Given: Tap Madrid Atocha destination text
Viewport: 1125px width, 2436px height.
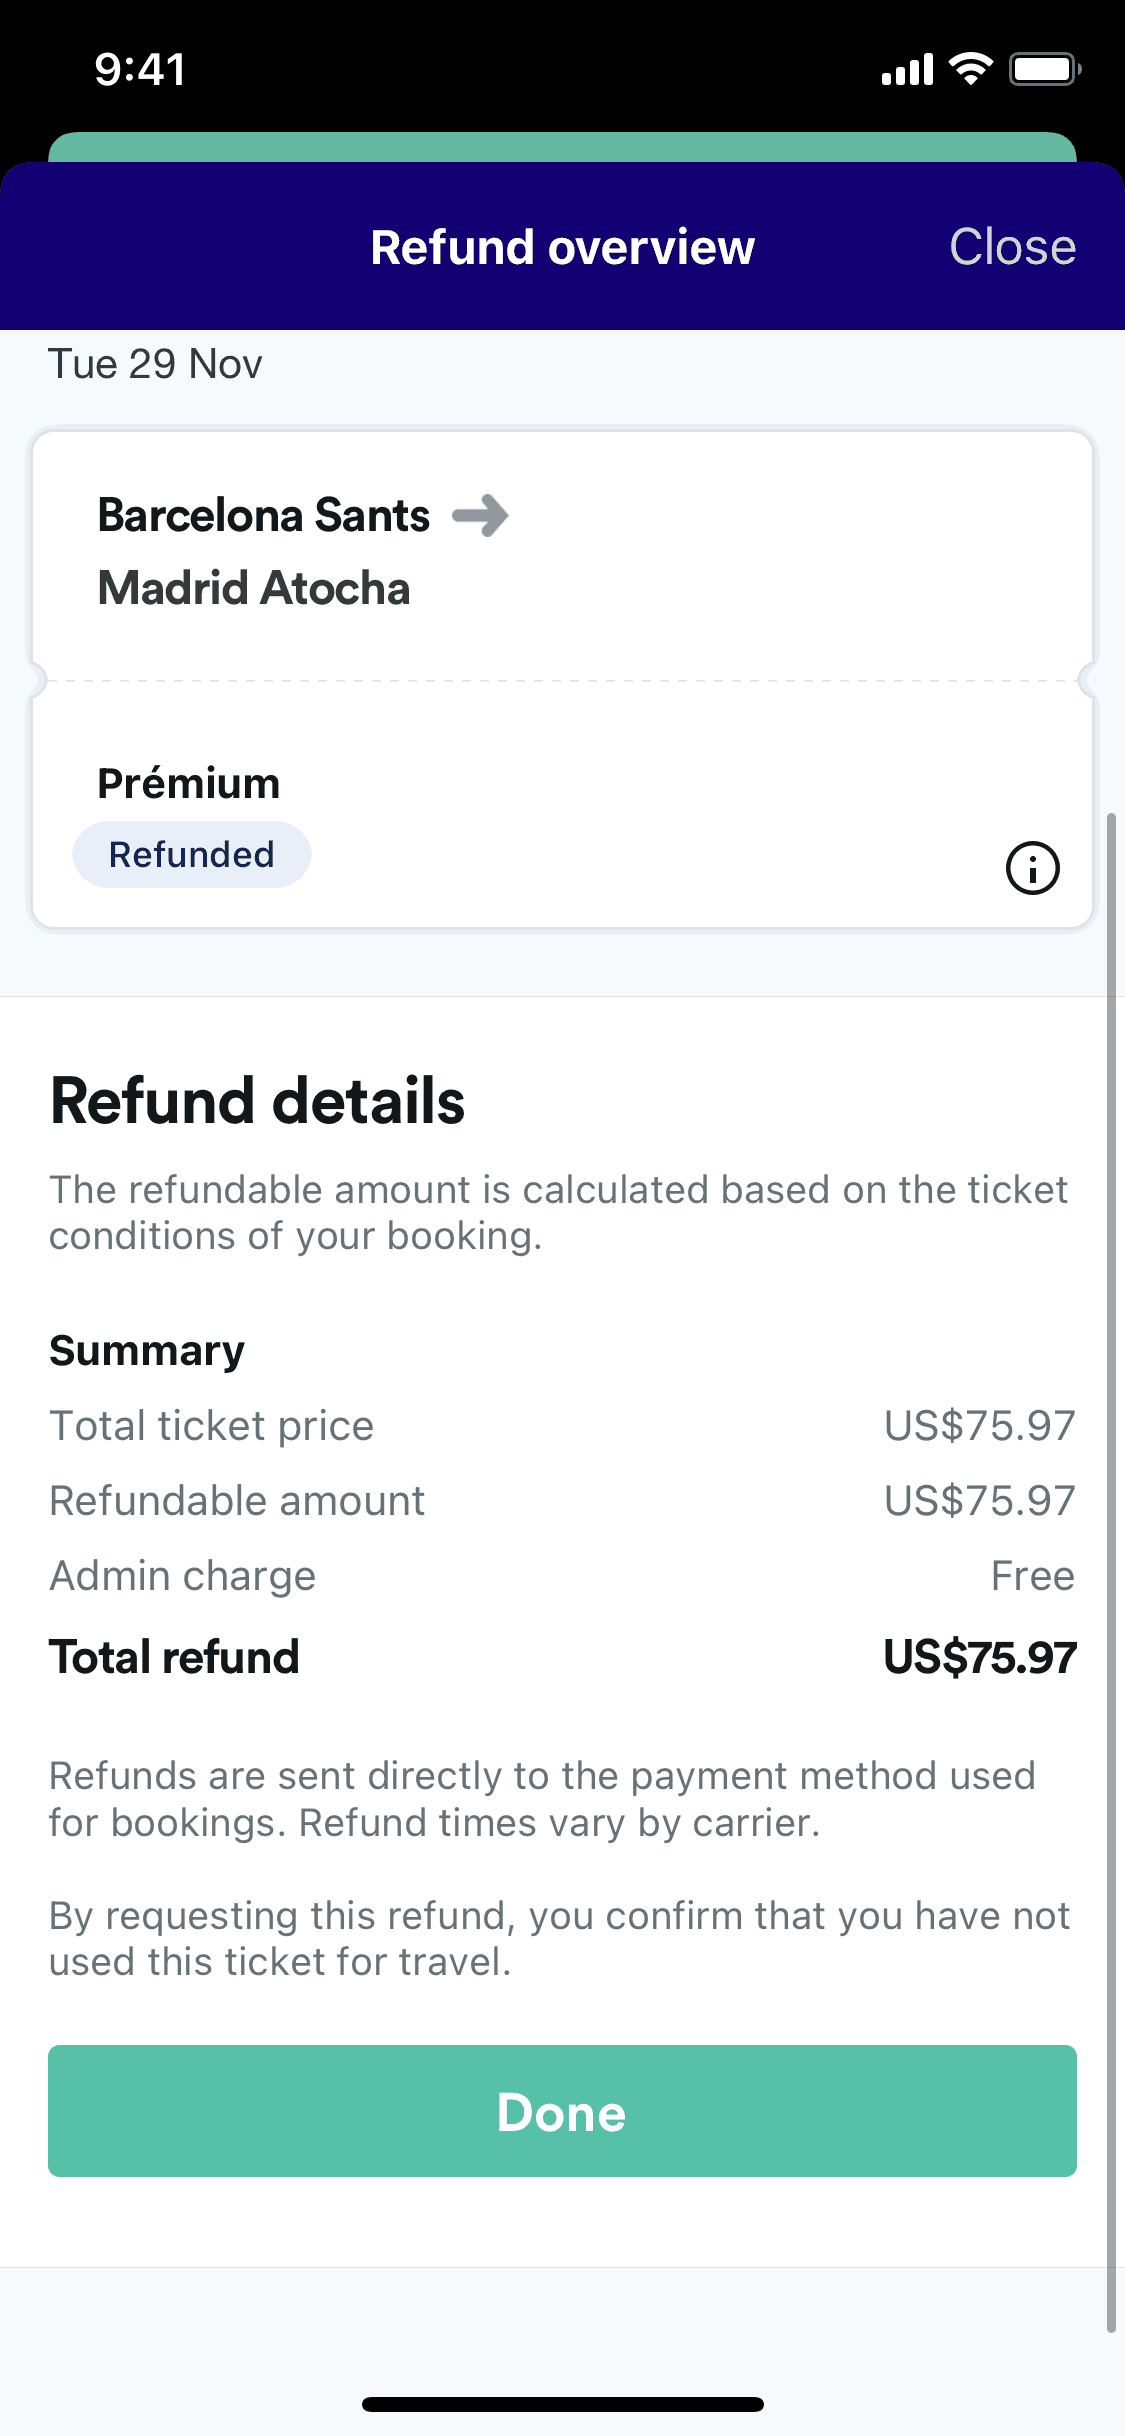Looking at the screenshot, I should click(253, 588).
